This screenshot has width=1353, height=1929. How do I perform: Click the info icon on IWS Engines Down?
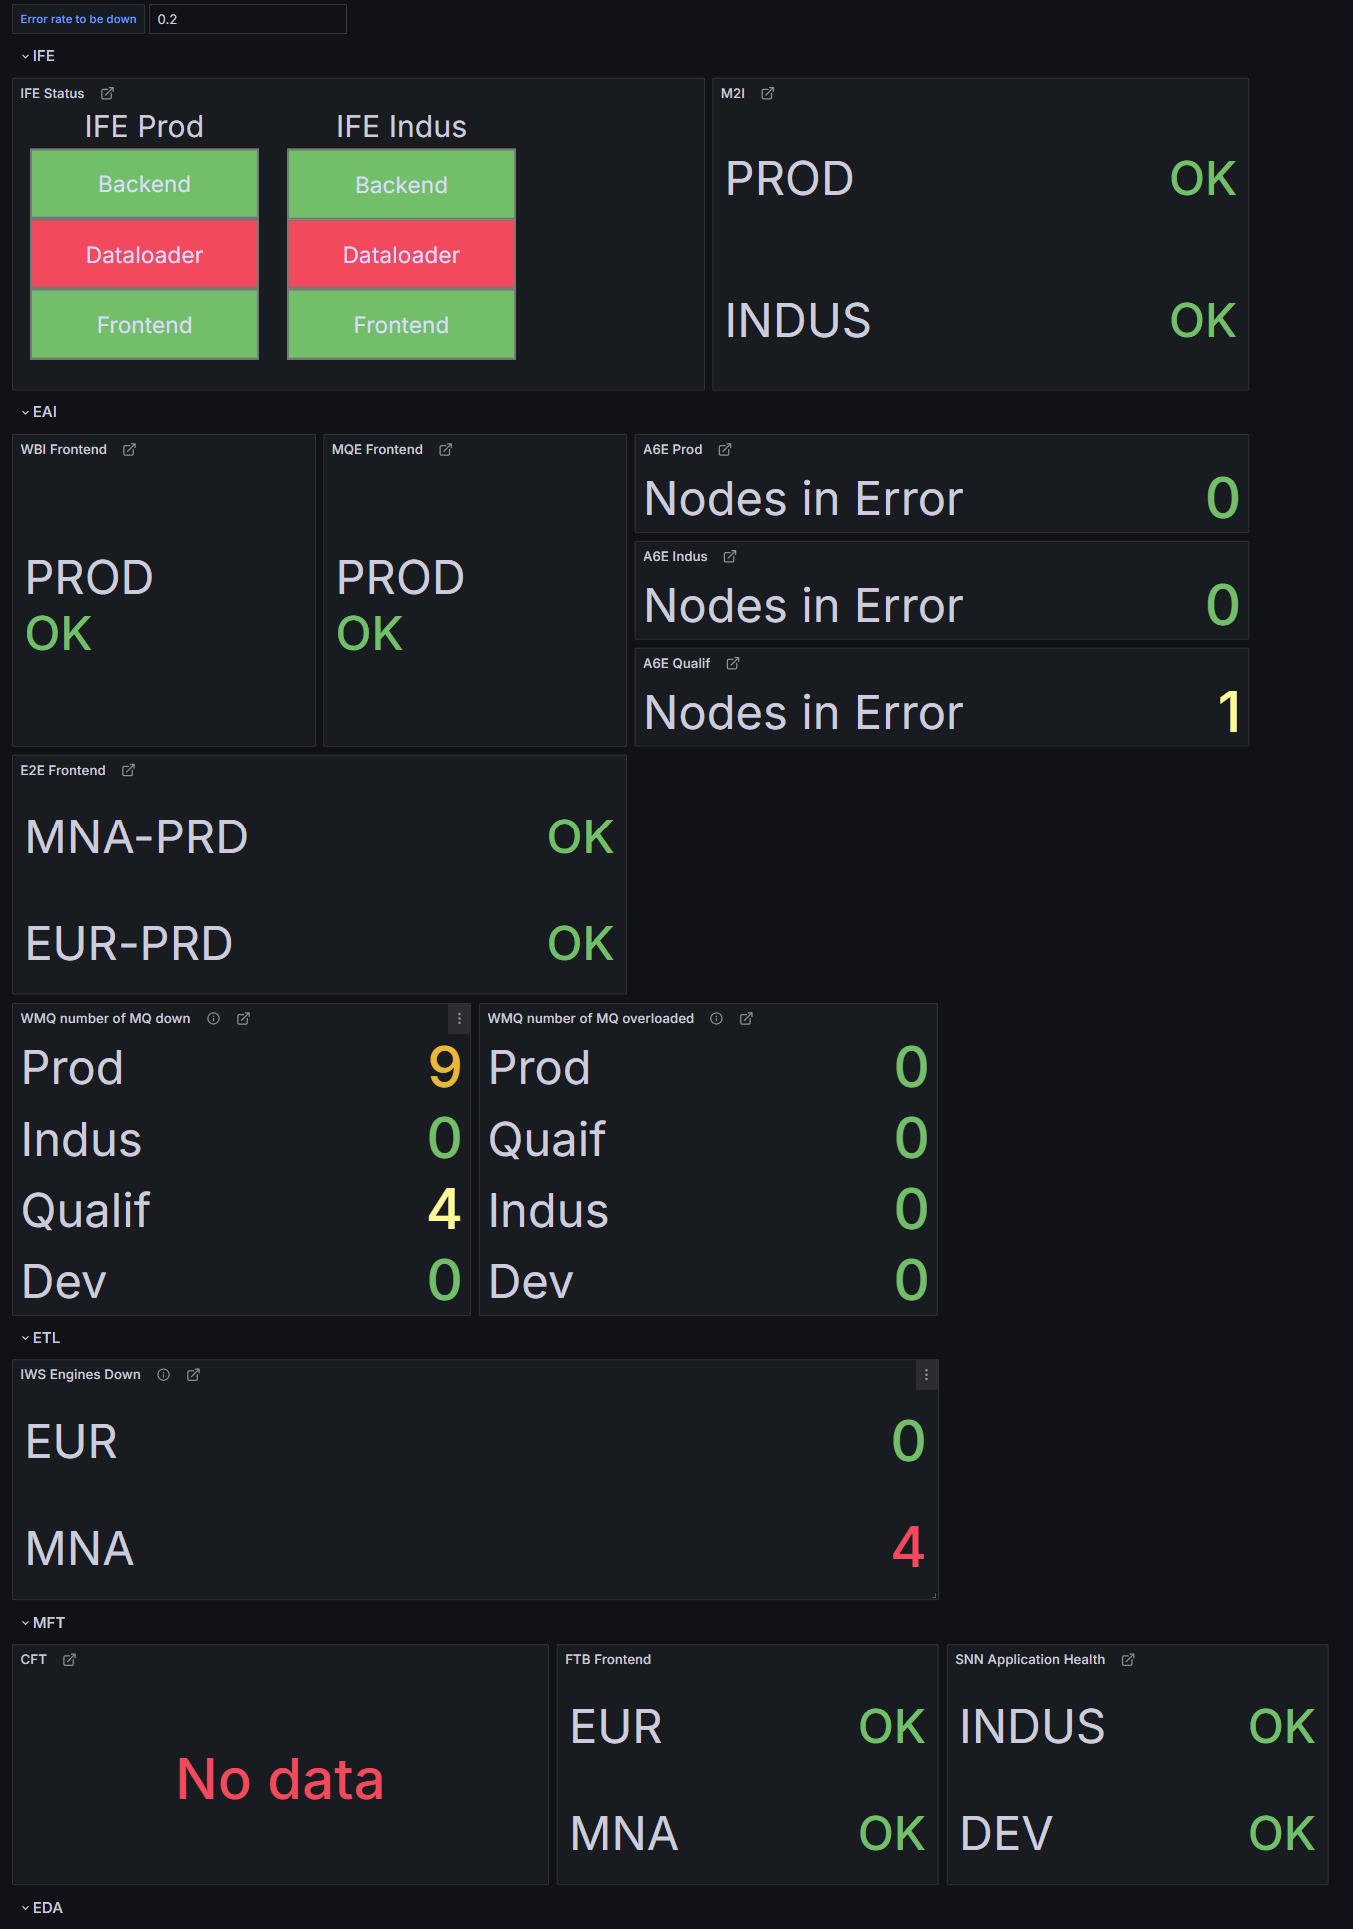click(x=162, y=1374)
